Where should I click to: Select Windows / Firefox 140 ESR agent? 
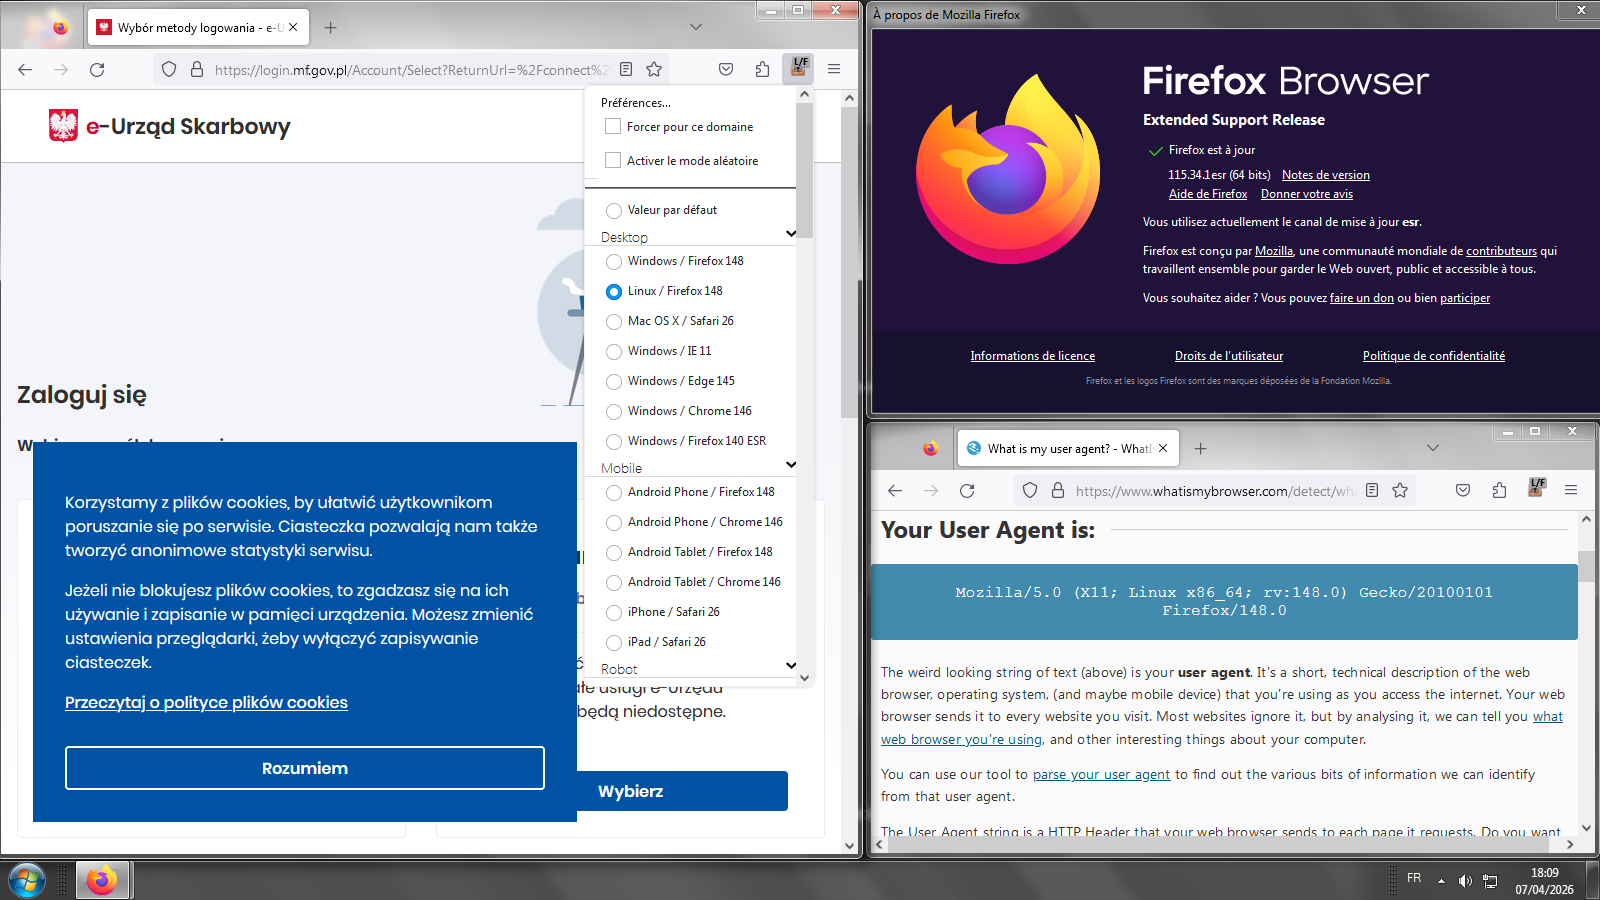pyautogui.click(x=614, y=442)
